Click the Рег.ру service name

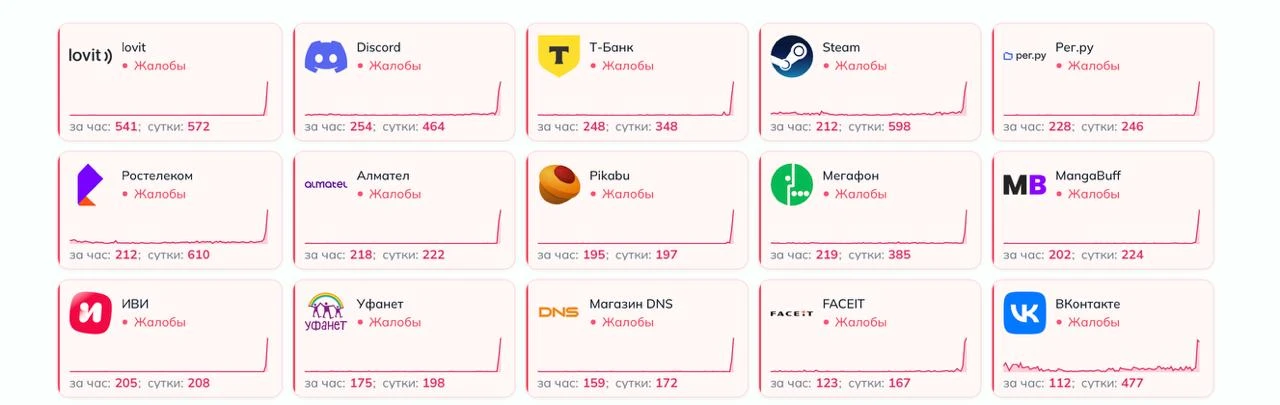[1074, 47]
